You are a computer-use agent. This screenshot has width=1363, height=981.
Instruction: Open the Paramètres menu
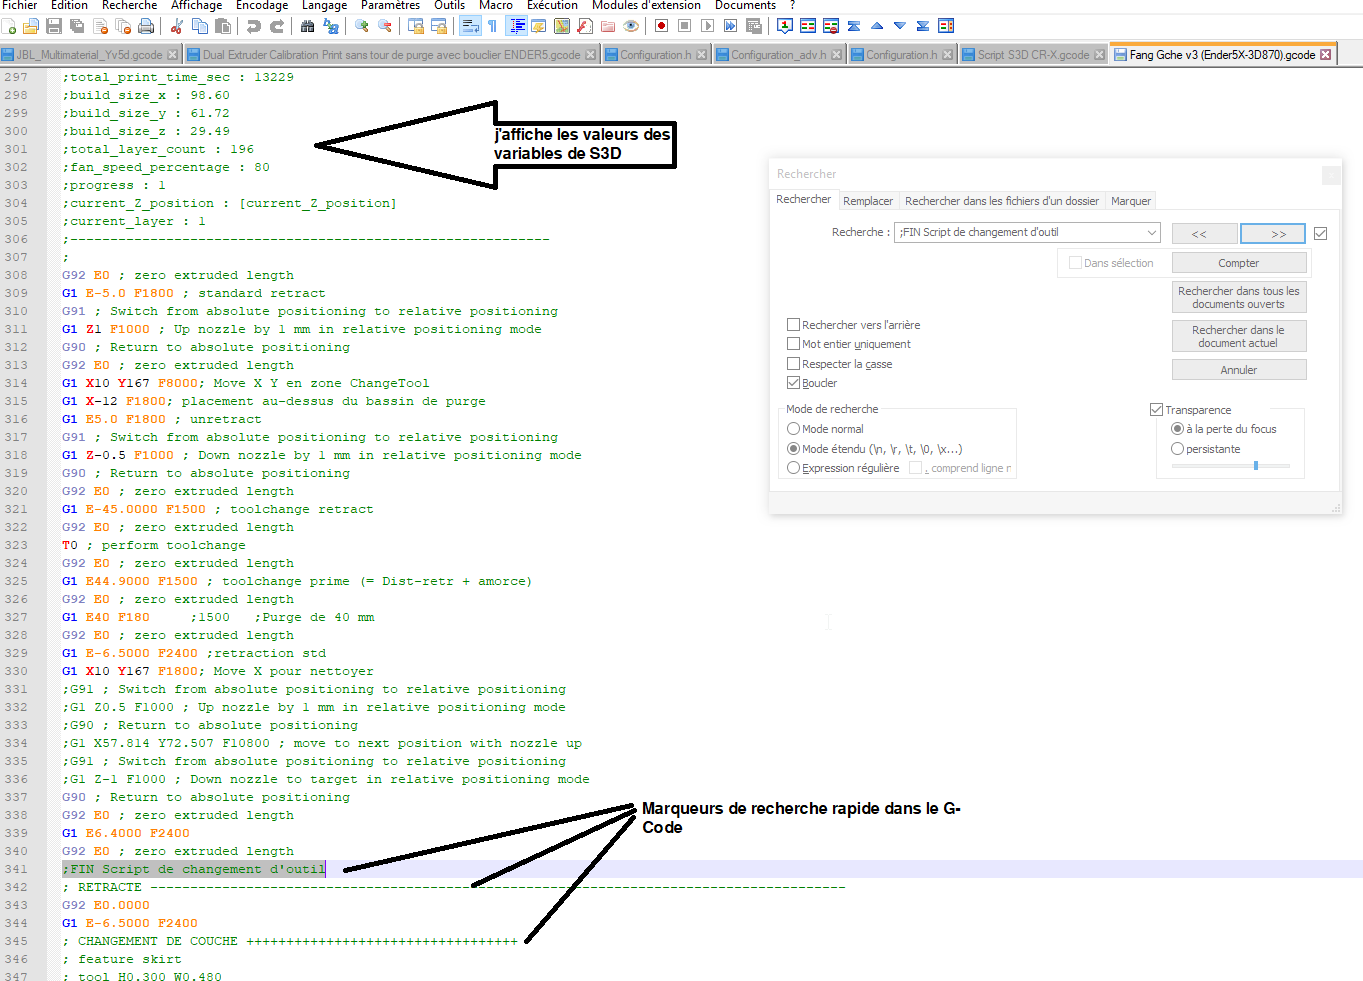390,6
